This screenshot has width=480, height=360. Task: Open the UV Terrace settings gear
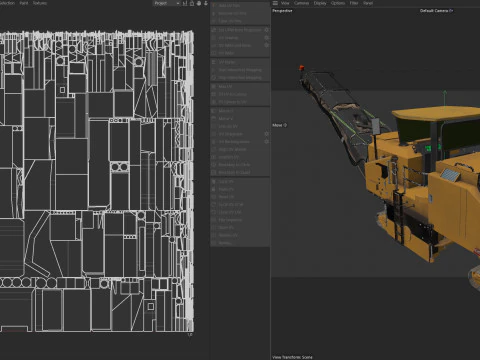coord(266,134)
